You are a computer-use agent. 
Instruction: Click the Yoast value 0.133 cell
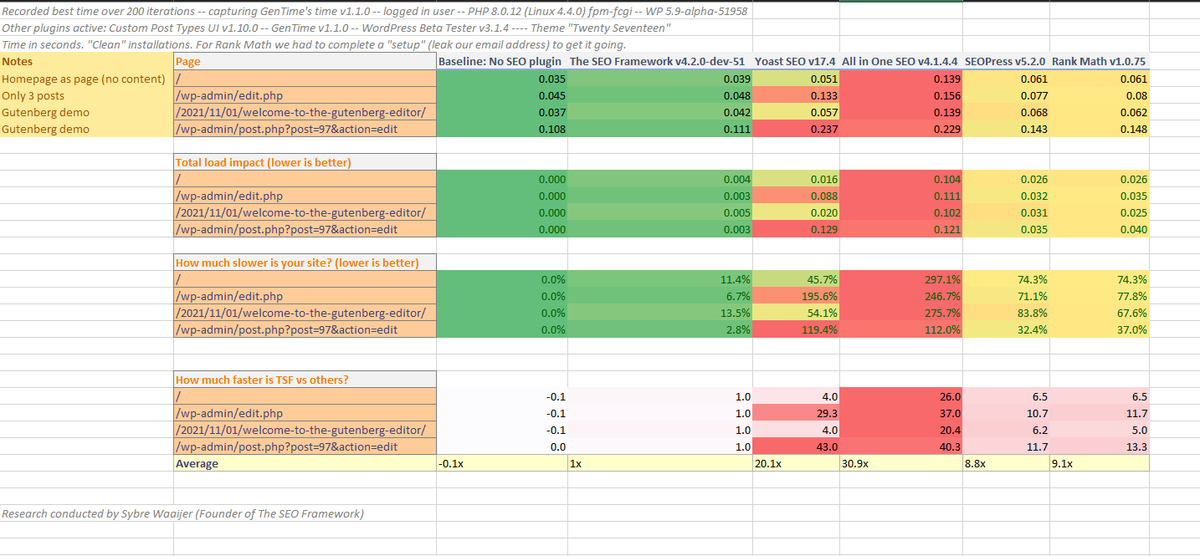(x=796, y=95)
